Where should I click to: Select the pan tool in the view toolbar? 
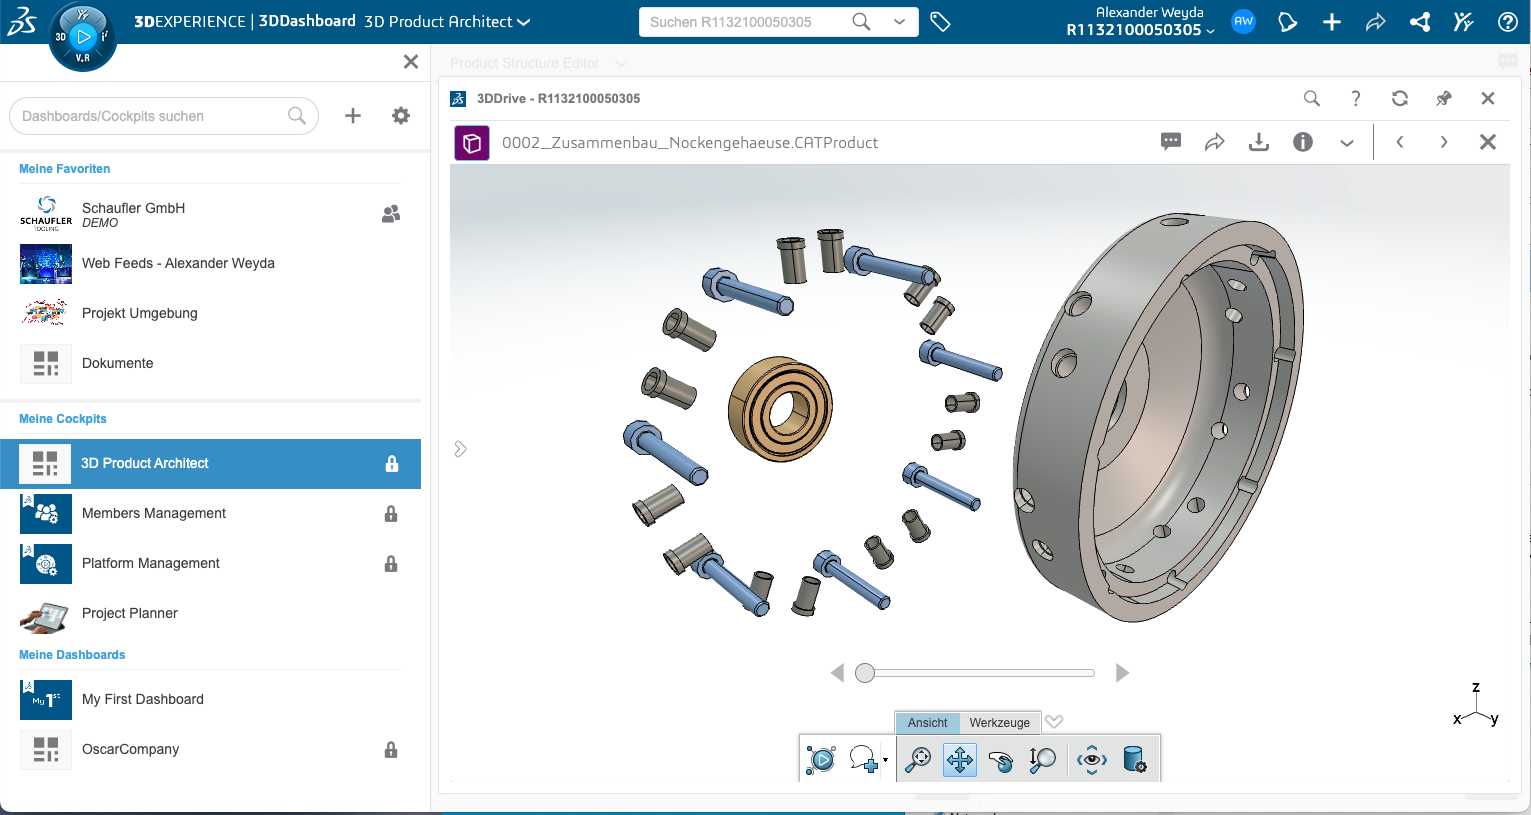pos(959,760)
